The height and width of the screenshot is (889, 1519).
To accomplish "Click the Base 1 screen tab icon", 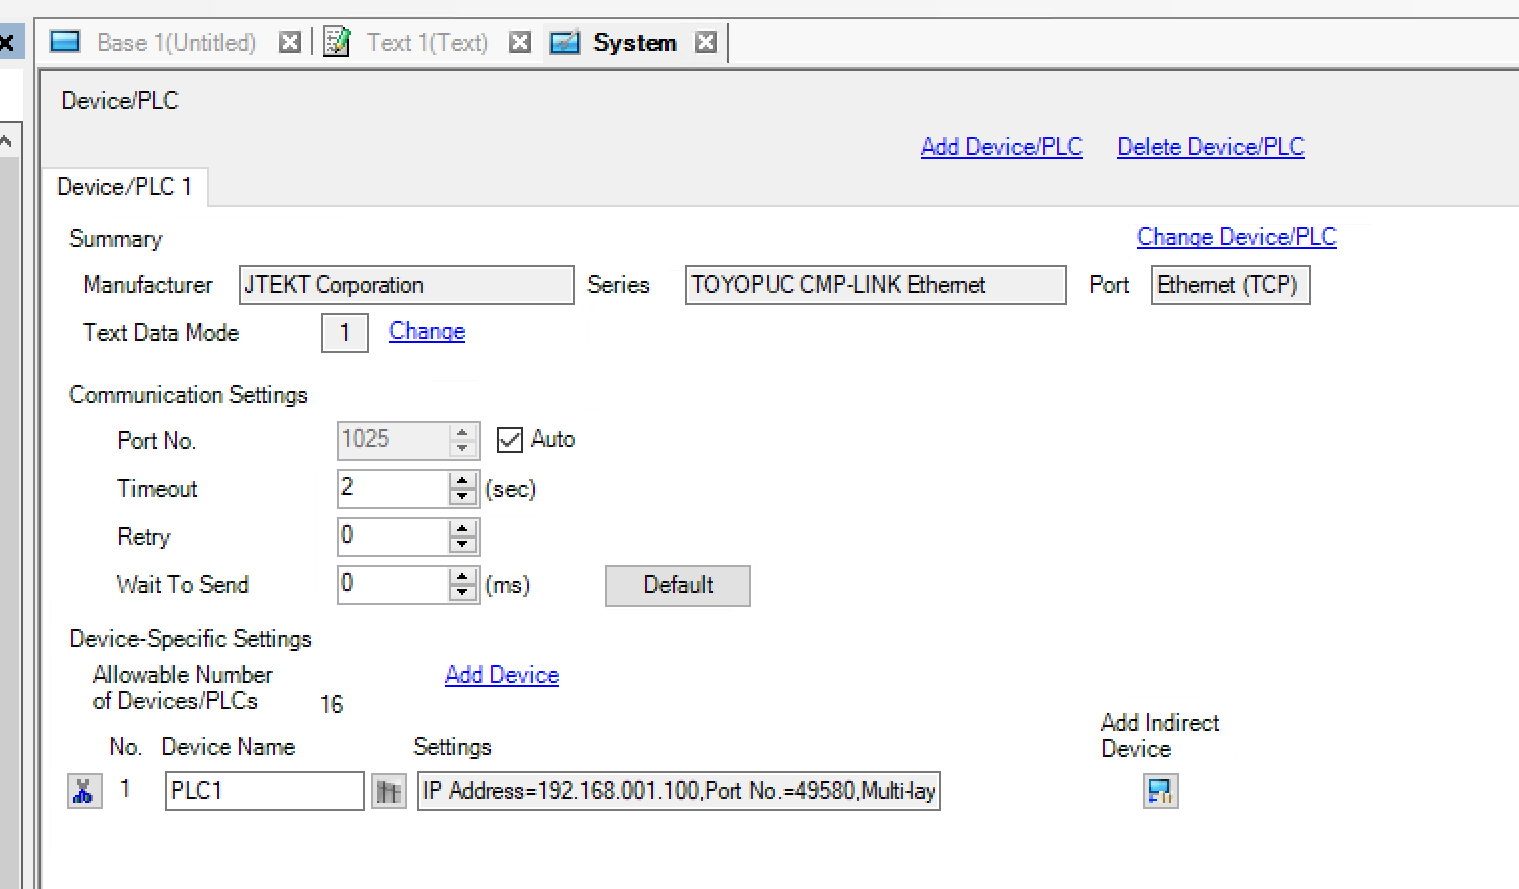I will coord(65,43).
